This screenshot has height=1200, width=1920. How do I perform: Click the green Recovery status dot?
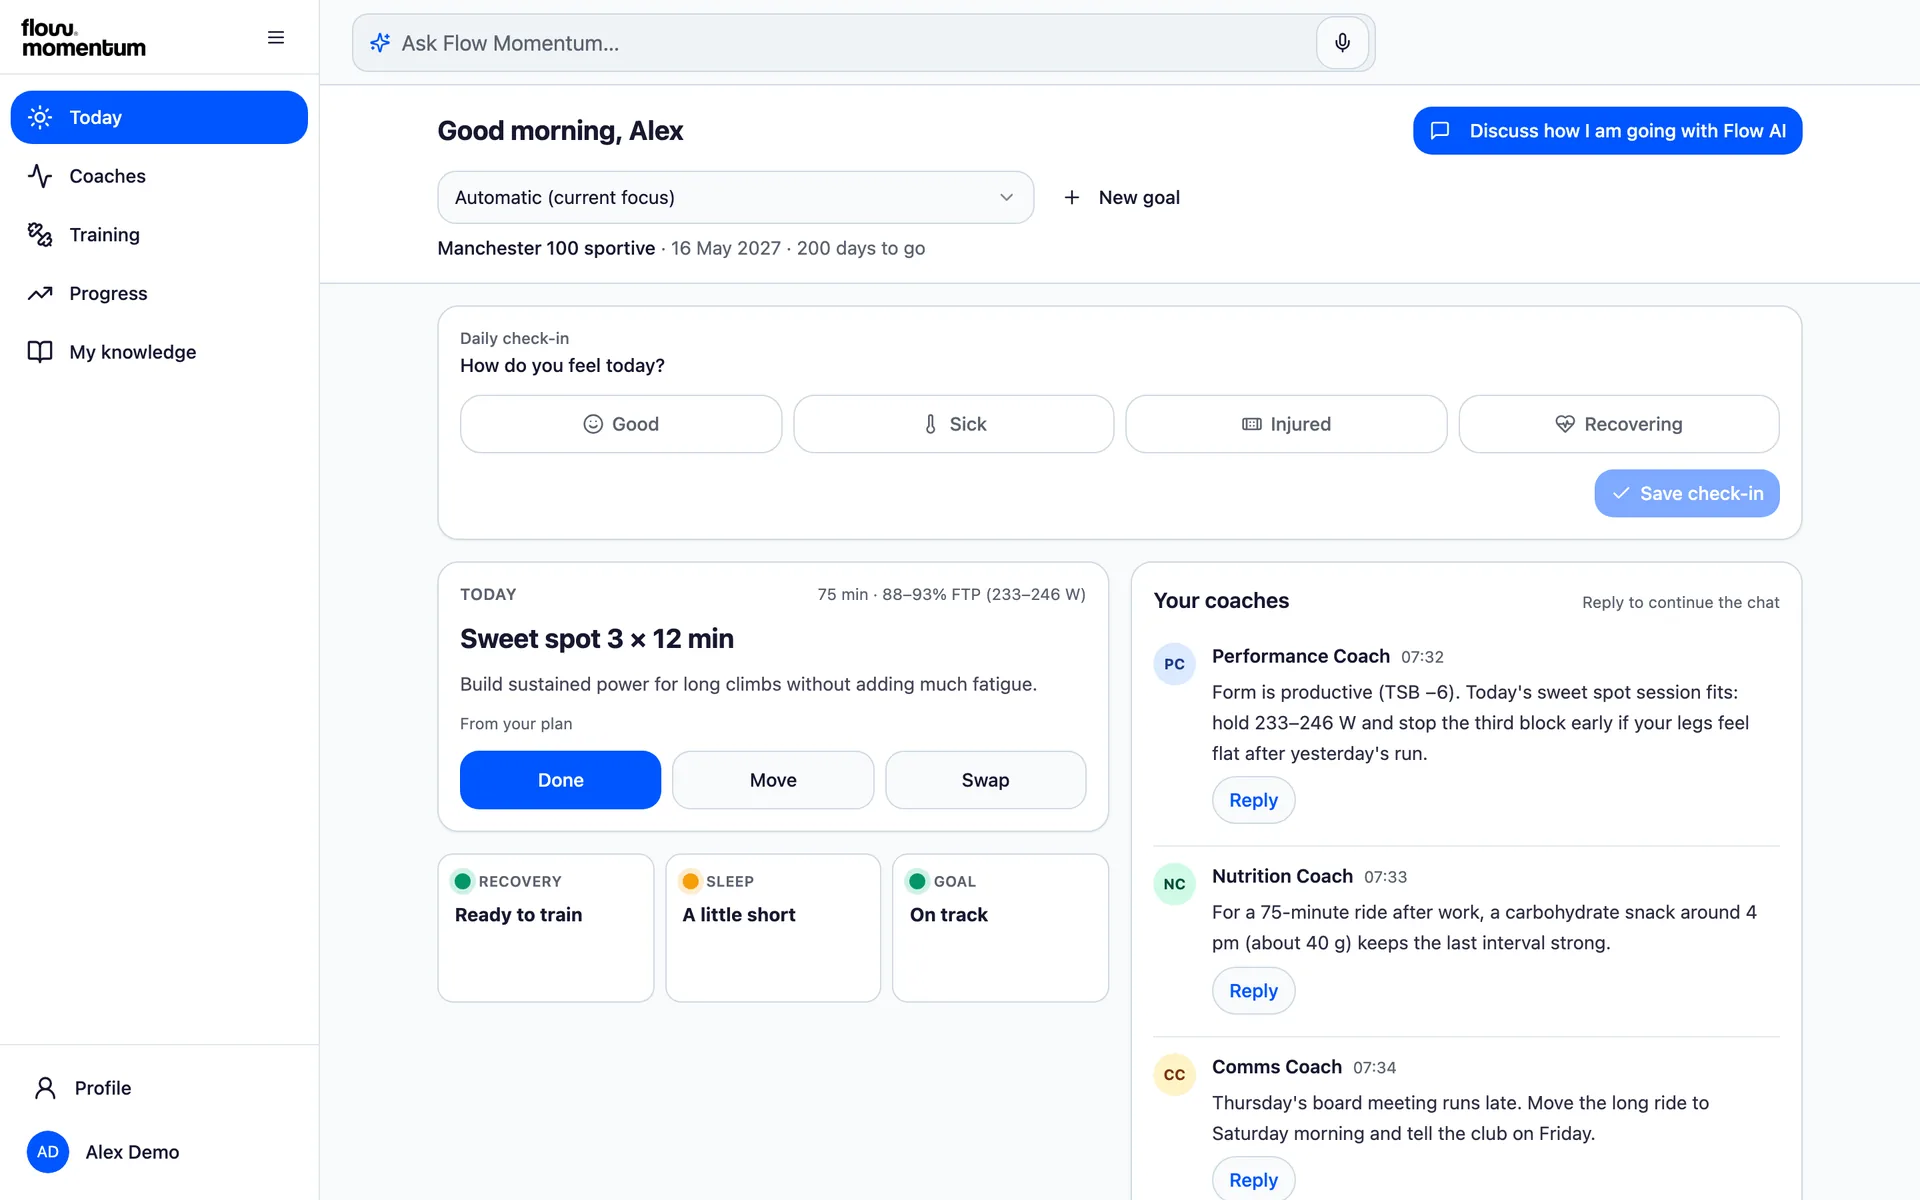(462, 881)
